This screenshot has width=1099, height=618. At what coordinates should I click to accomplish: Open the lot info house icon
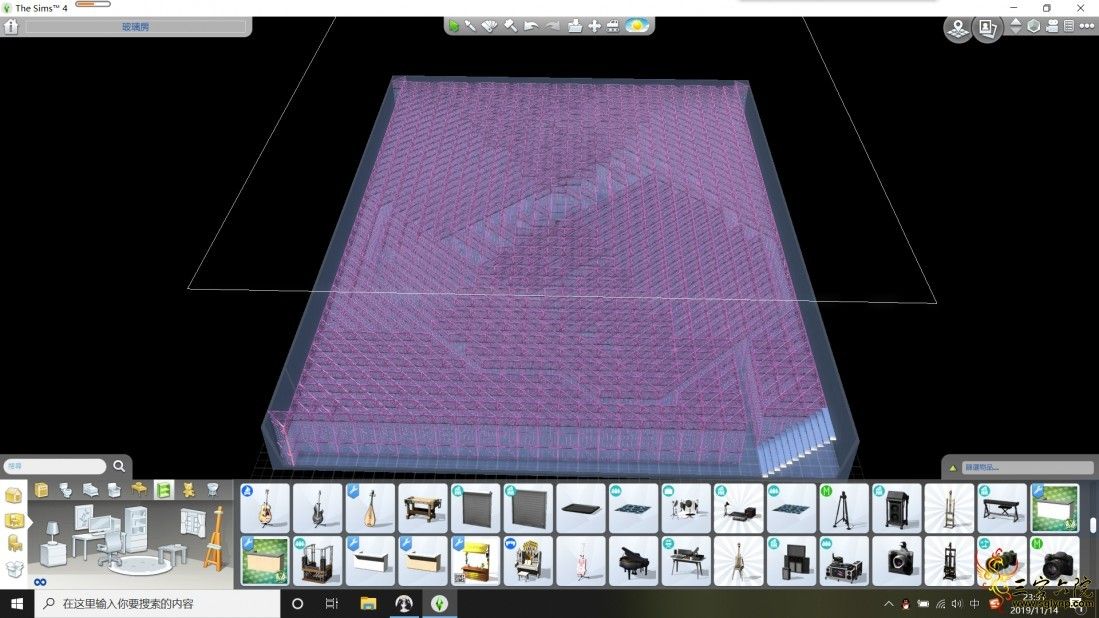(11, 27)
